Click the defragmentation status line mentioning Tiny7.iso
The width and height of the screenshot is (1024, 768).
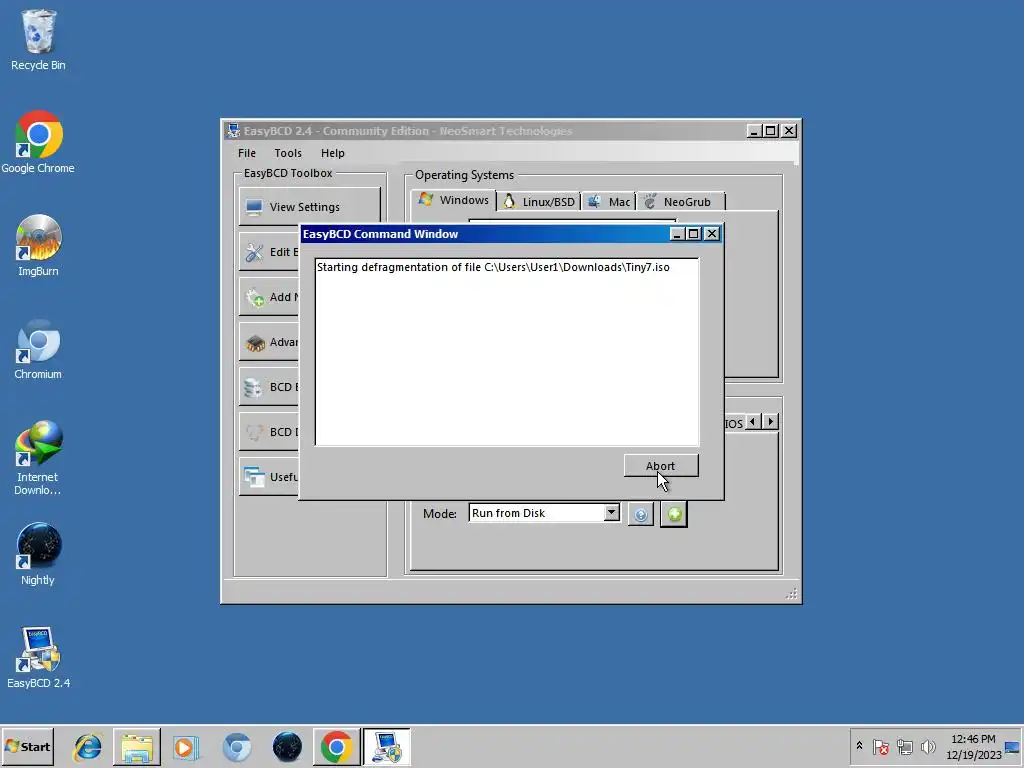click(493, 267)
